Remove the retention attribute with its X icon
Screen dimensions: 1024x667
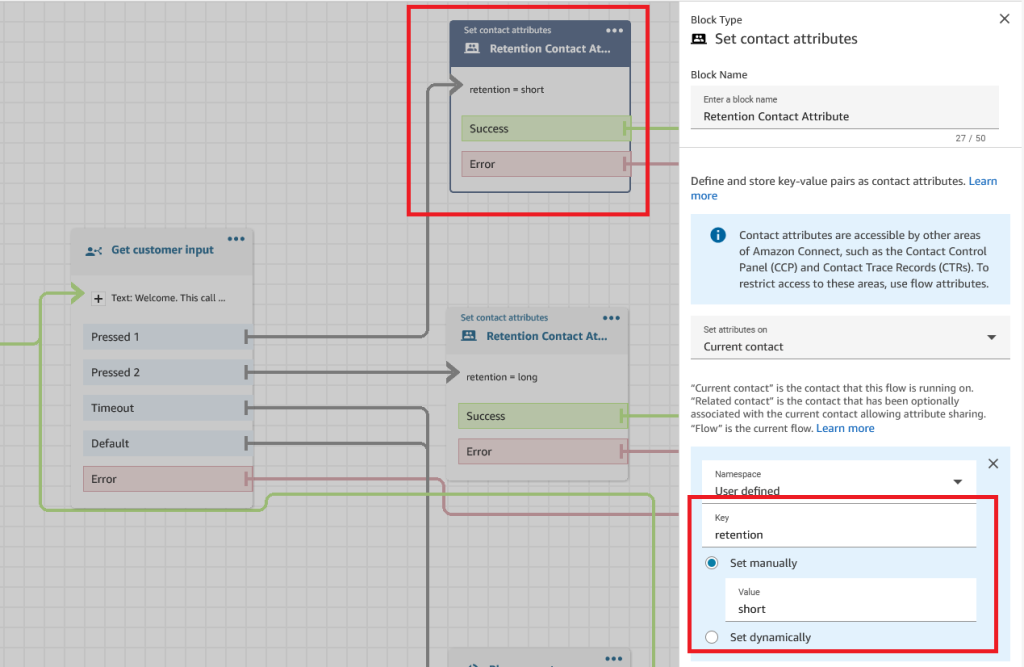point(993,464)
